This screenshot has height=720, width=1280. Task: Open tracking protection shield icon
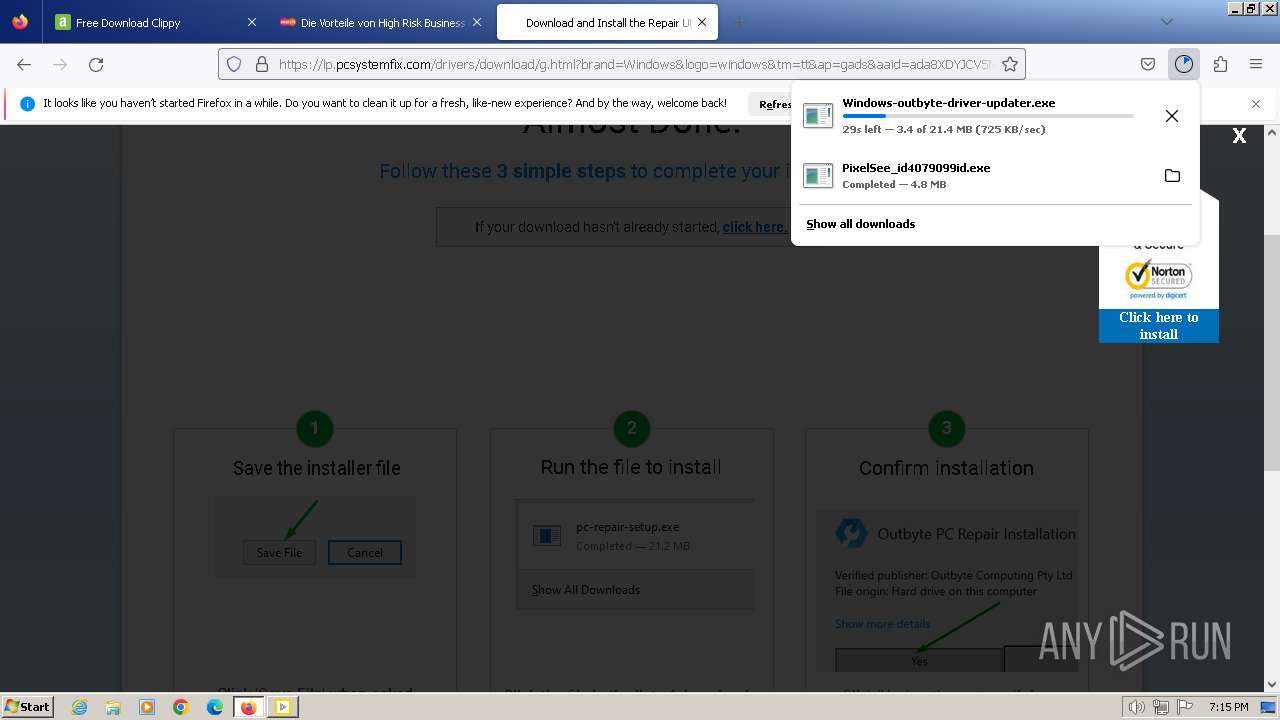tap(234, 64)
